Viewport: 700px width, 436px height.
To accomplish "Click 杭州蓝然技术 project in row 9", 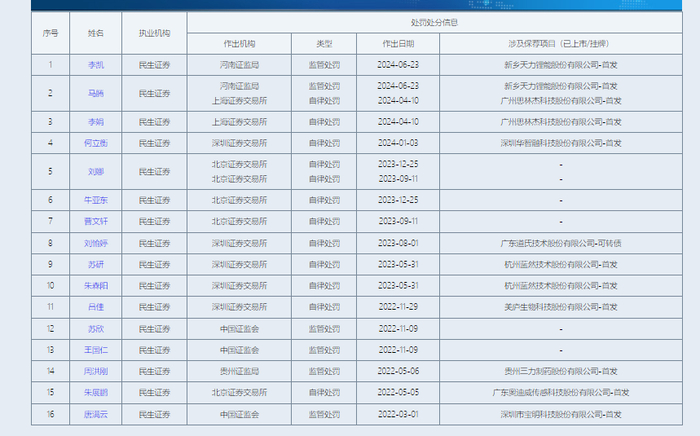I will pyautogui.click(x=561, y=265).
